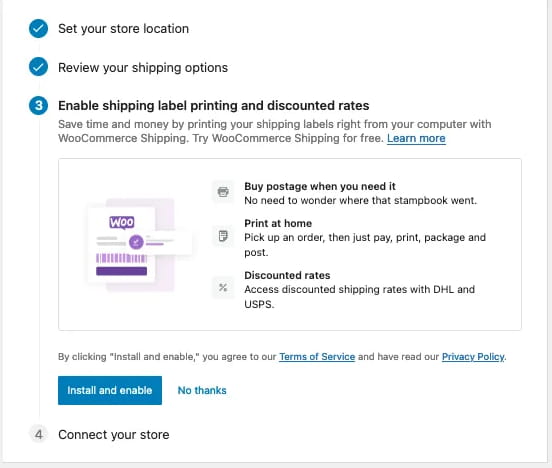Click the postage icon next to Buy postage
The image size is (552, 468).
(x=223, y=192)
